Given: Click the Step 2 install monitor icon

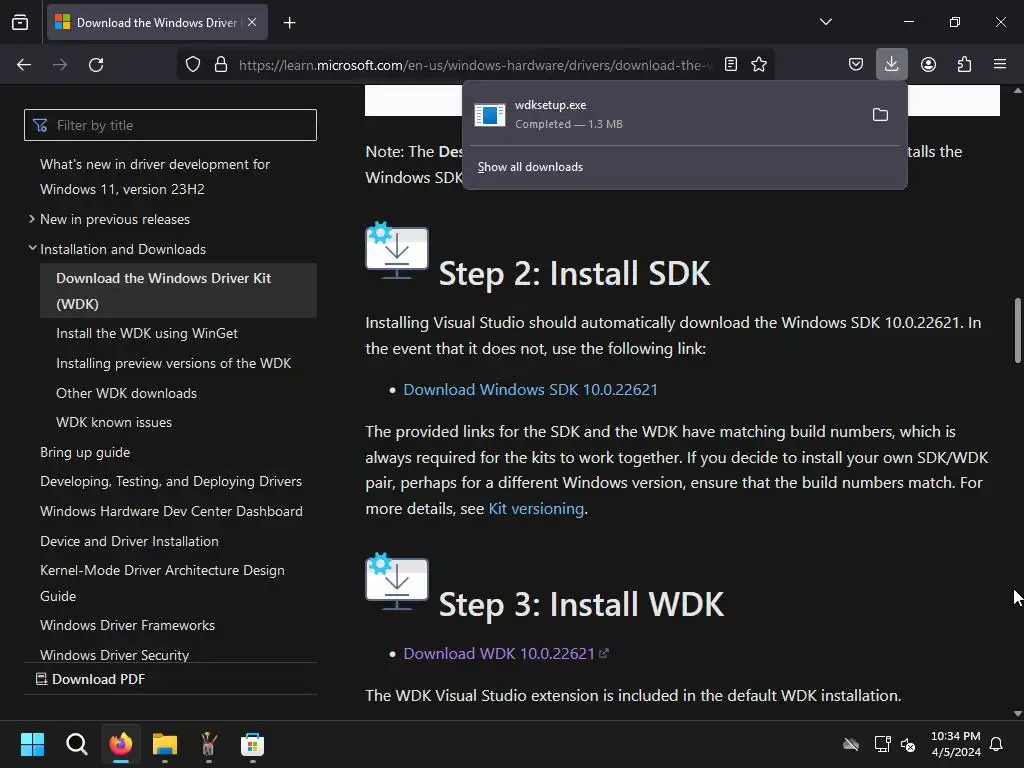Looking at the screenshot, I should pos(397,251).
